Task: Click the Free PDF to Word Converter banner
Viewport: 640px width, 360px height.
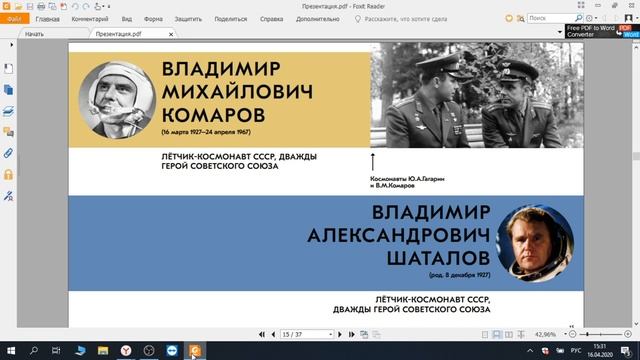Action: click(602, 31)
